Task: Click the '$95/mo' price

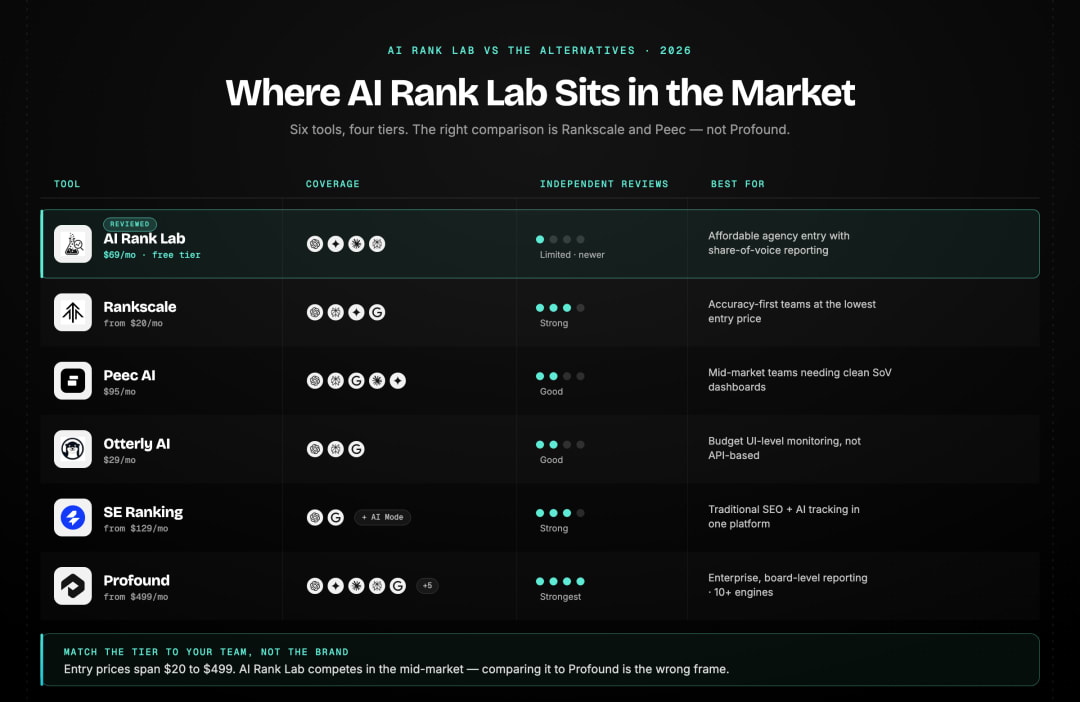Action: coord(120,391)
